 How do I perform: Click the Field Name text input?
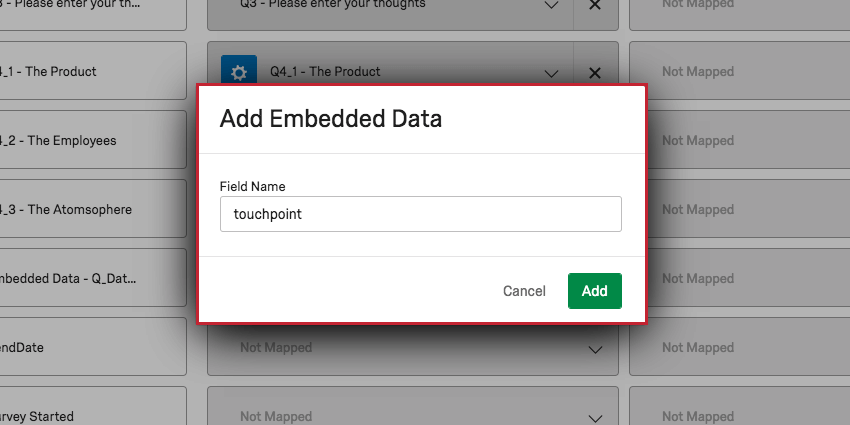coord(420,214)
